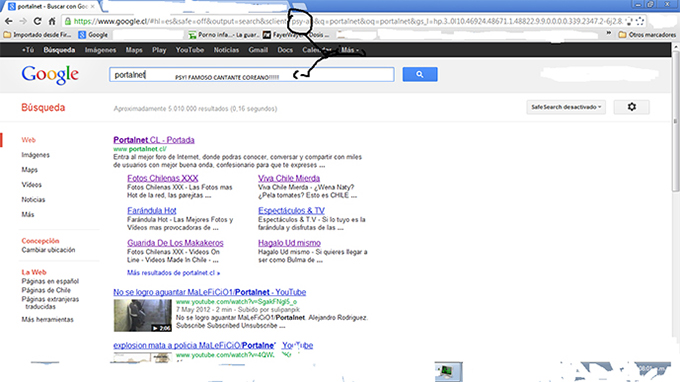680x382 pixels.
Task: Open the settings gear icon
Action: [631, 107]
